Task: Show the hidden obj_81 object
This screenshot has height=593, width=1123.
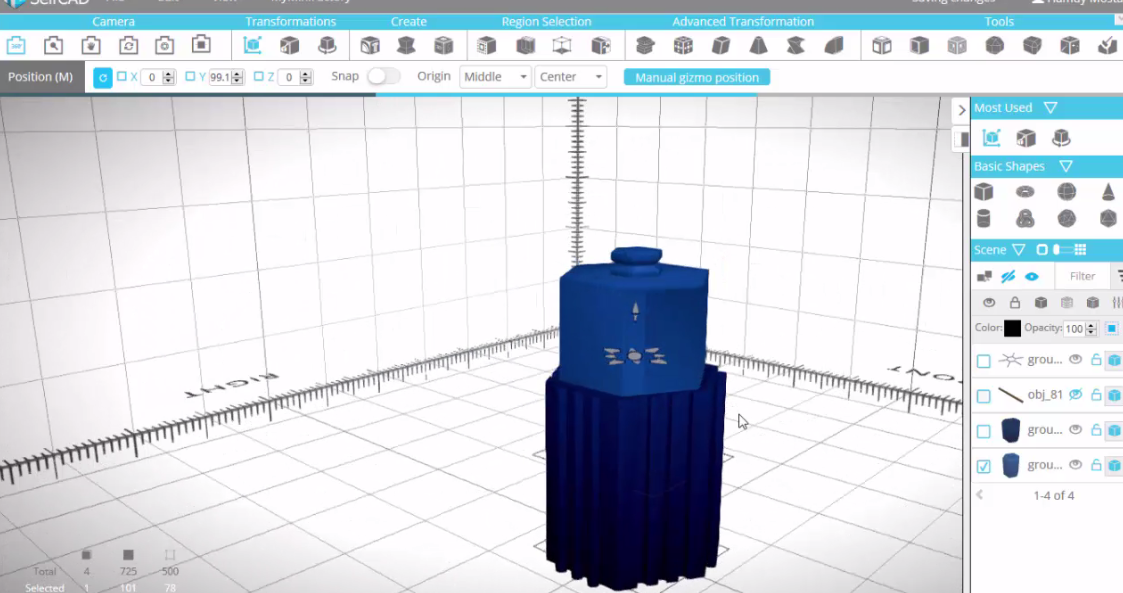Action: click(1075, 395)
